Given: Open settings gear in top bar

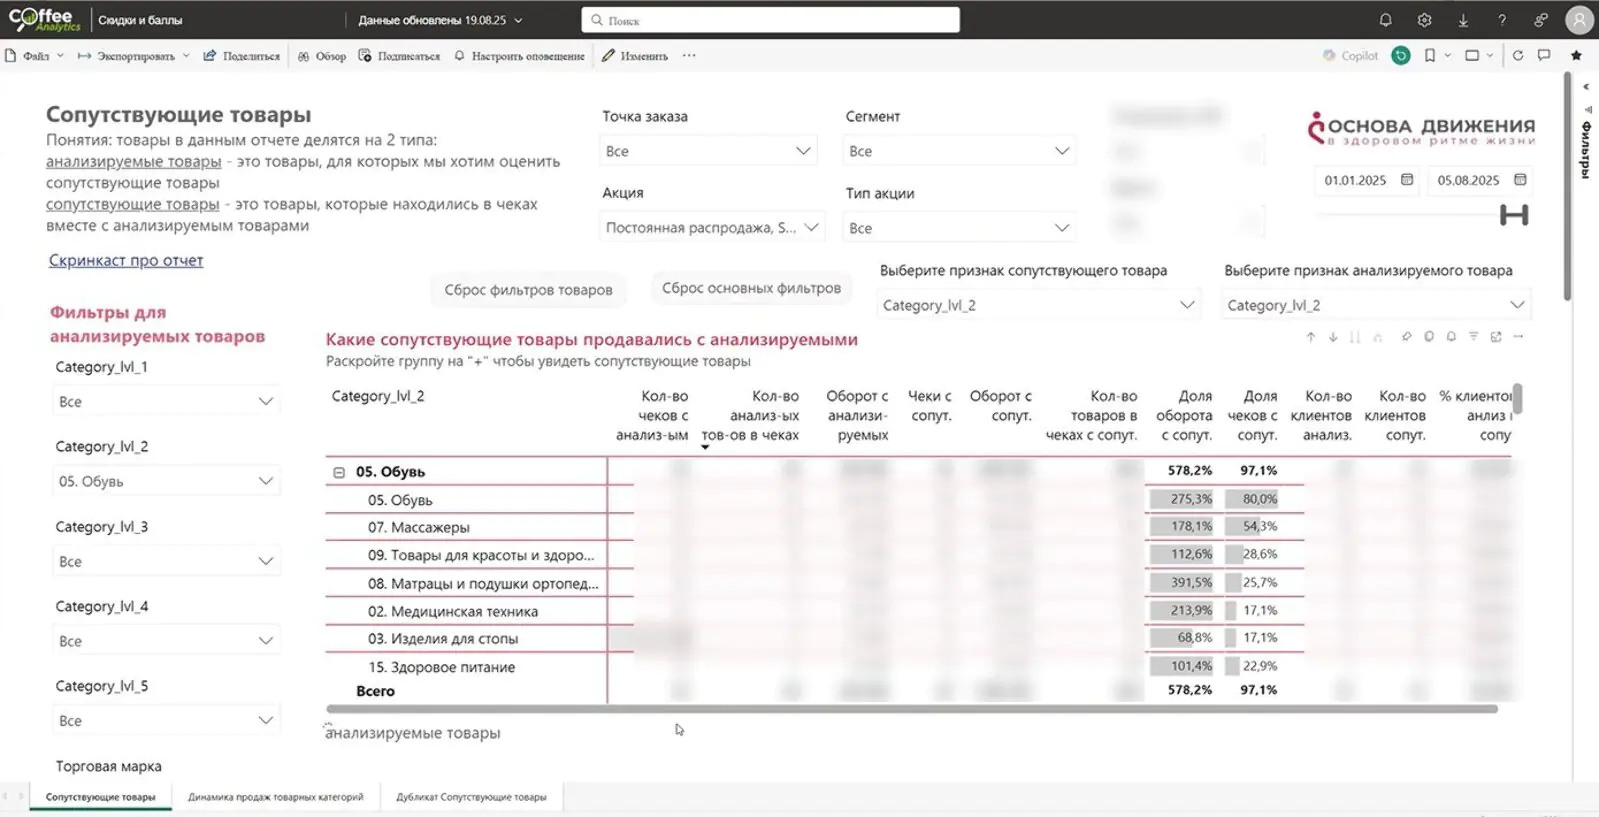Looking at the screenshot, I should (x=1424, y=20).
